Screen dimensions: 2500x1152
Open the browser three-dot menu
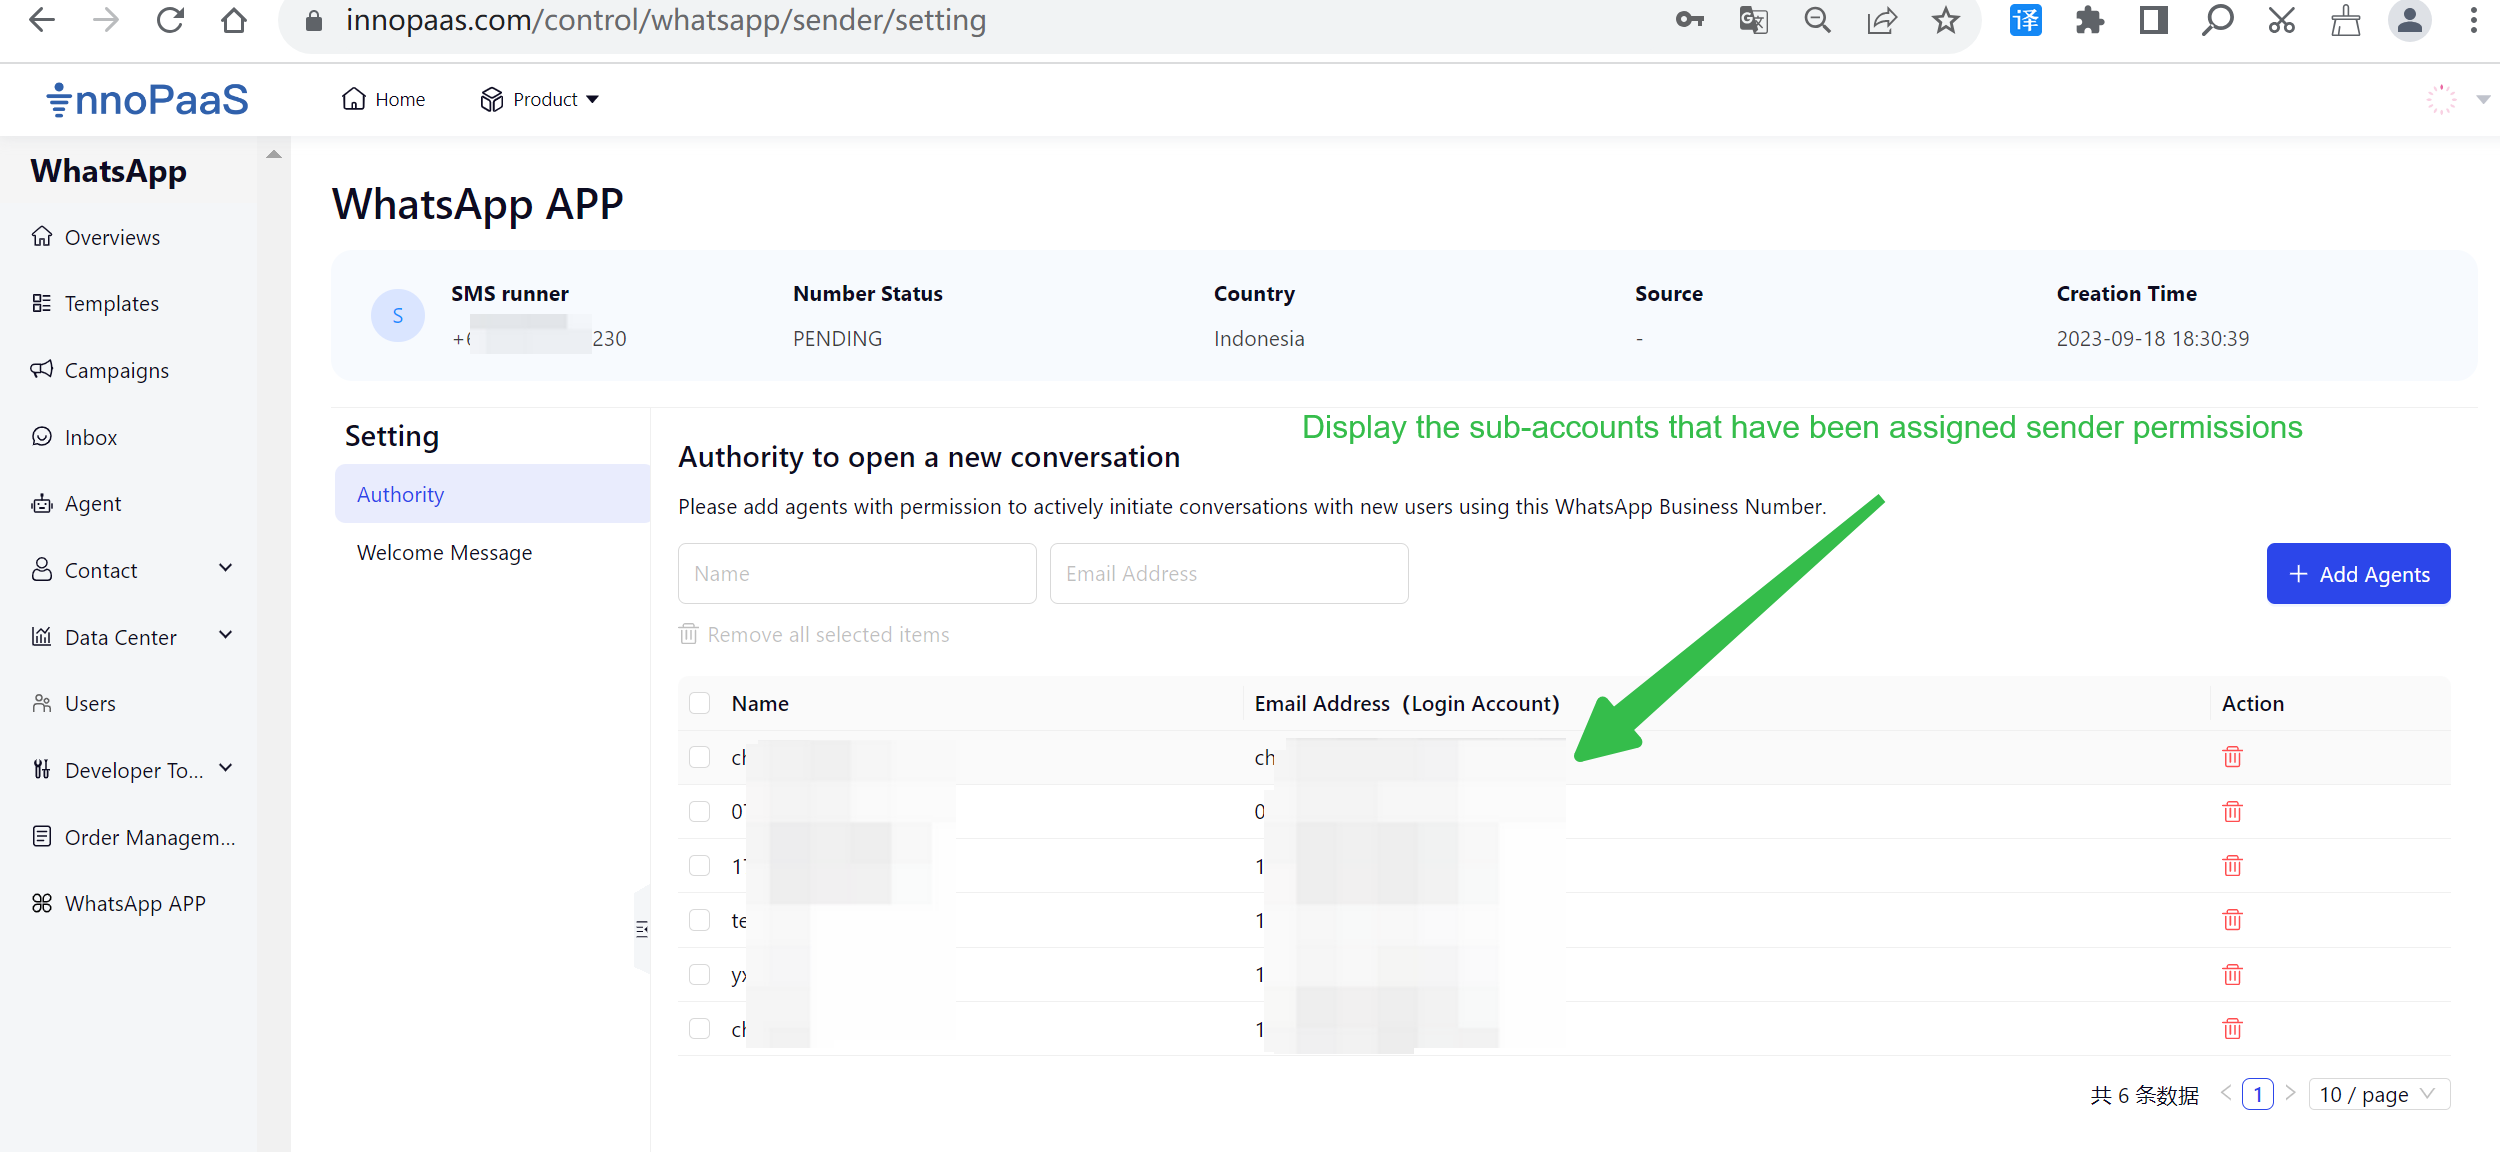(x=2473, y=20)
